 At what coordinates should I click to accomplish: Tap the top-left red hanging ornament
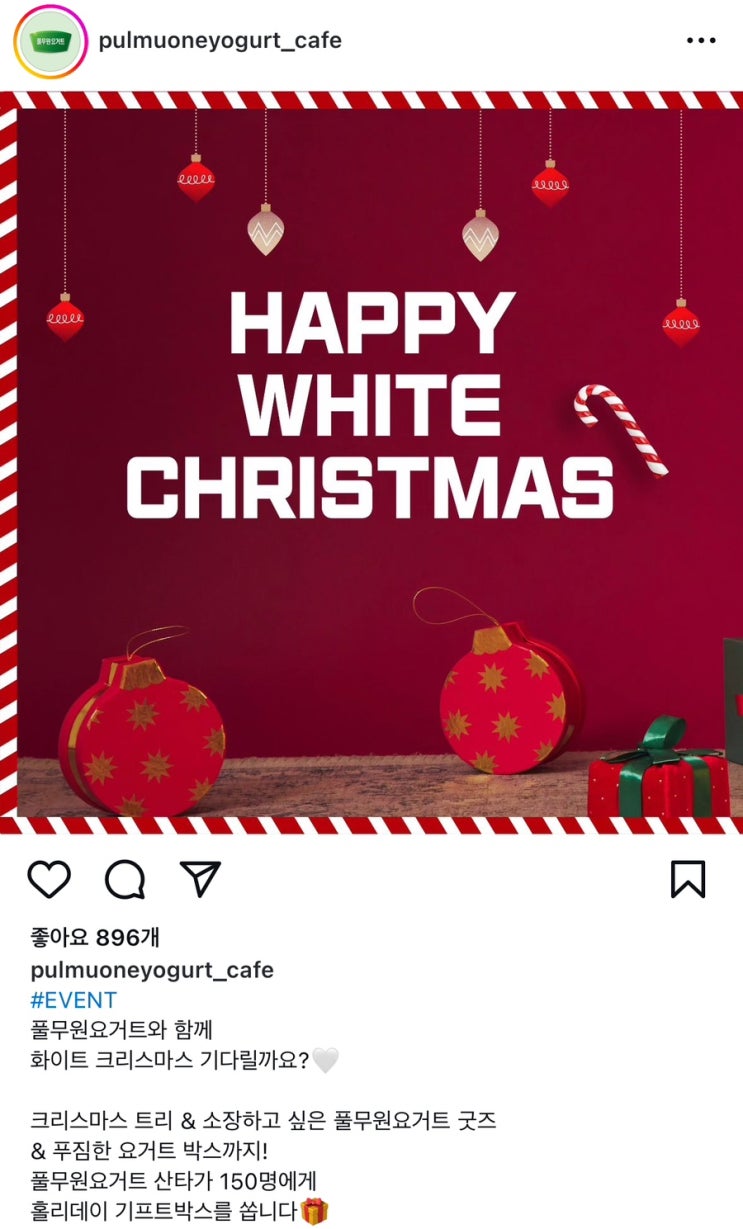(196, 178)
